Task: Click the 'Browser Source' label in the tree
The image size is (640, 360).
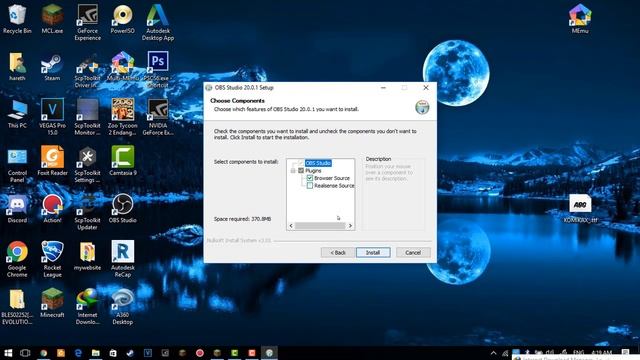Action: click(x=332, y=178)
